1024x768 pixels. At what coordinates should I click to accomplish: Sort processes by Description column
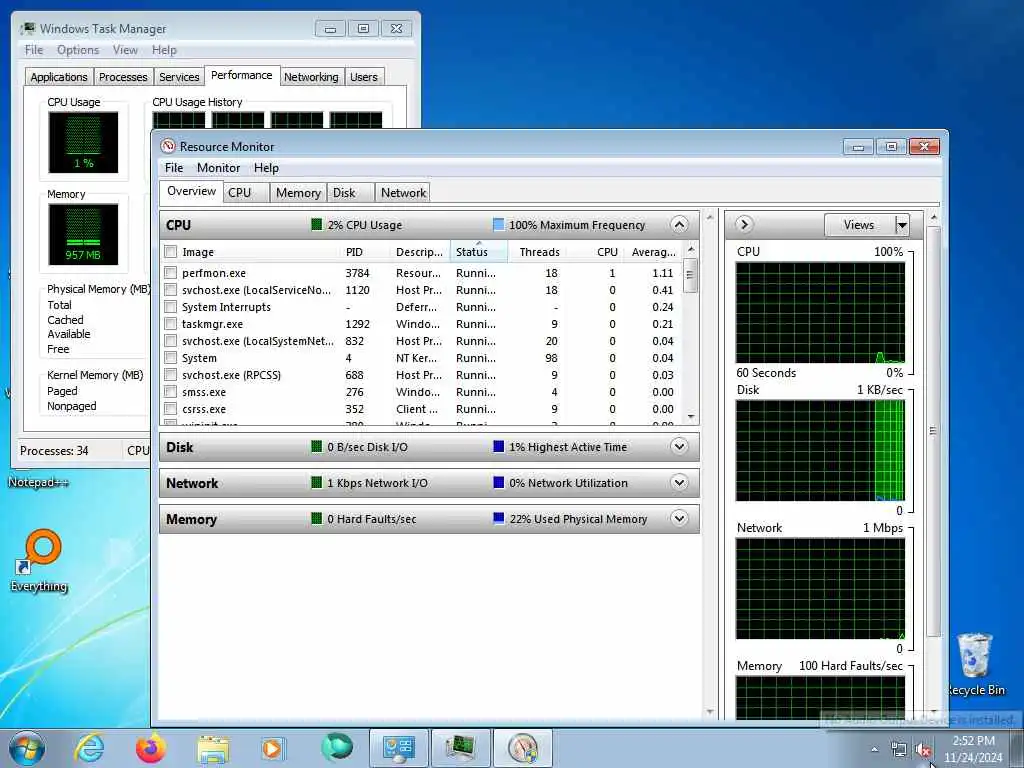419,252
